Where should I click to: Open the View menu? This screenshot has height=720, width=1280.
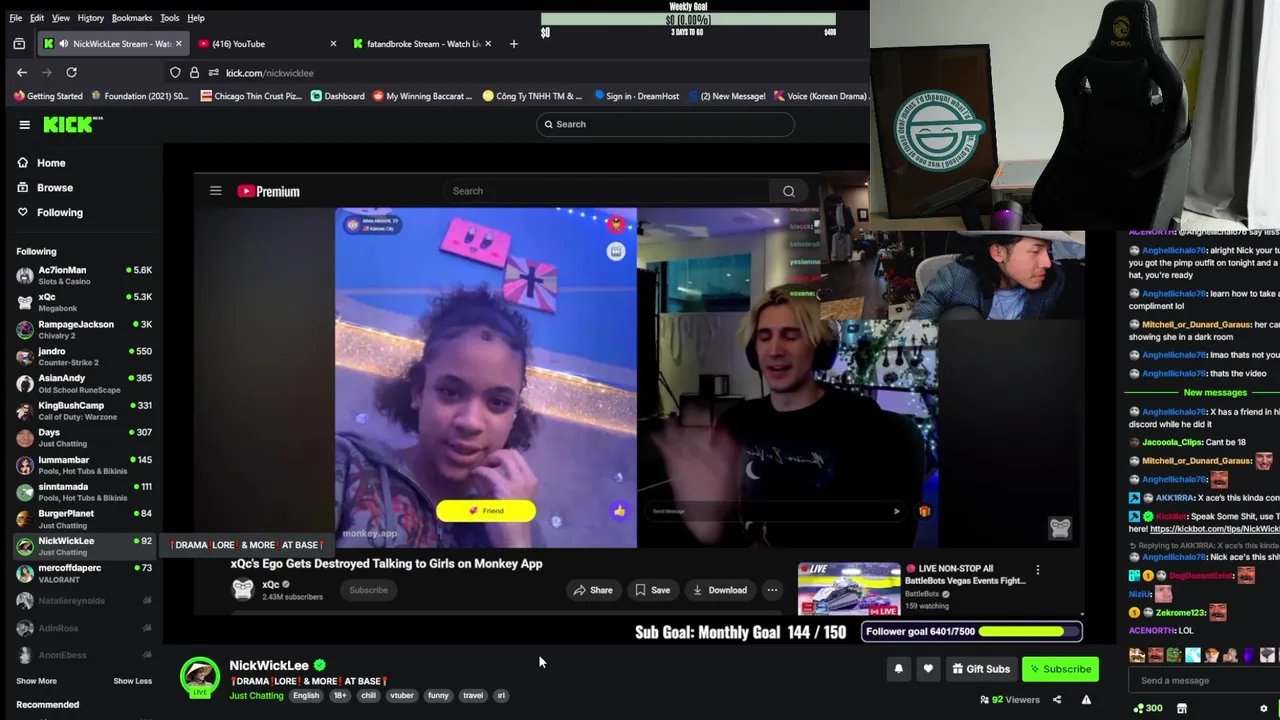pos(61,18)
